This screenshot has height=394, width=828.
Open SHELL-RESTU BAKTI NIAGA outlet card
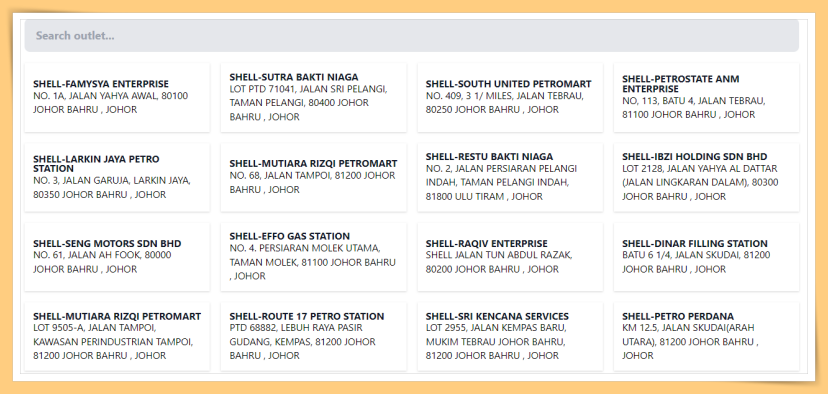click(510, 177)
